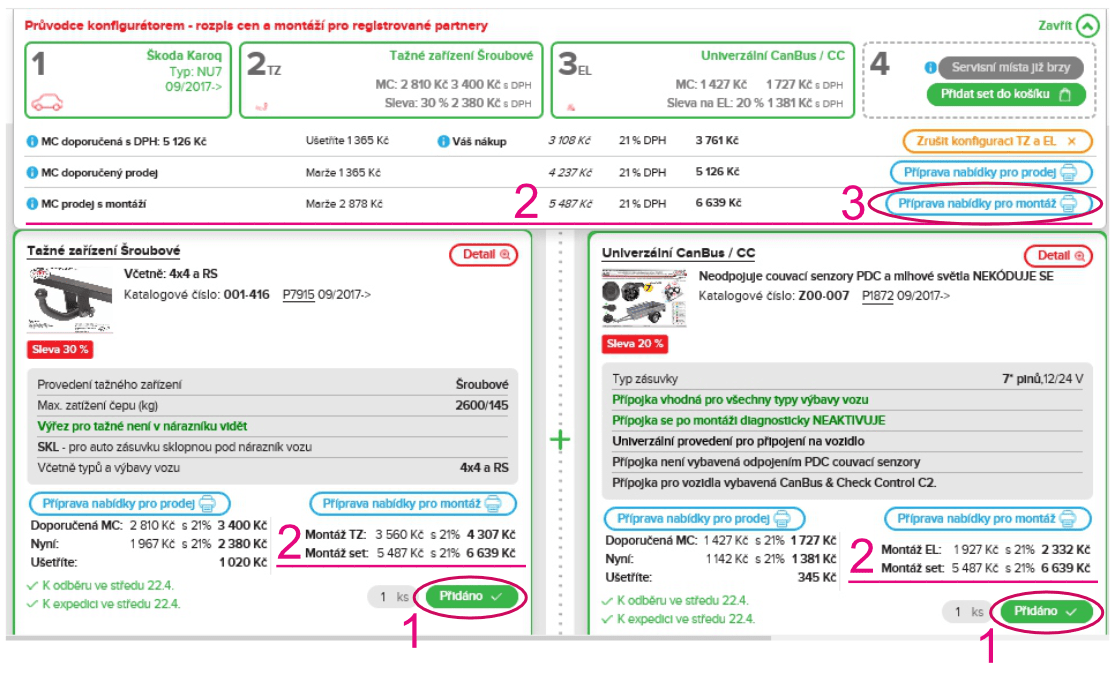Screen dimensions: 1119x673
Task: Open the P7915 catalog link
Action: point(298,295)
